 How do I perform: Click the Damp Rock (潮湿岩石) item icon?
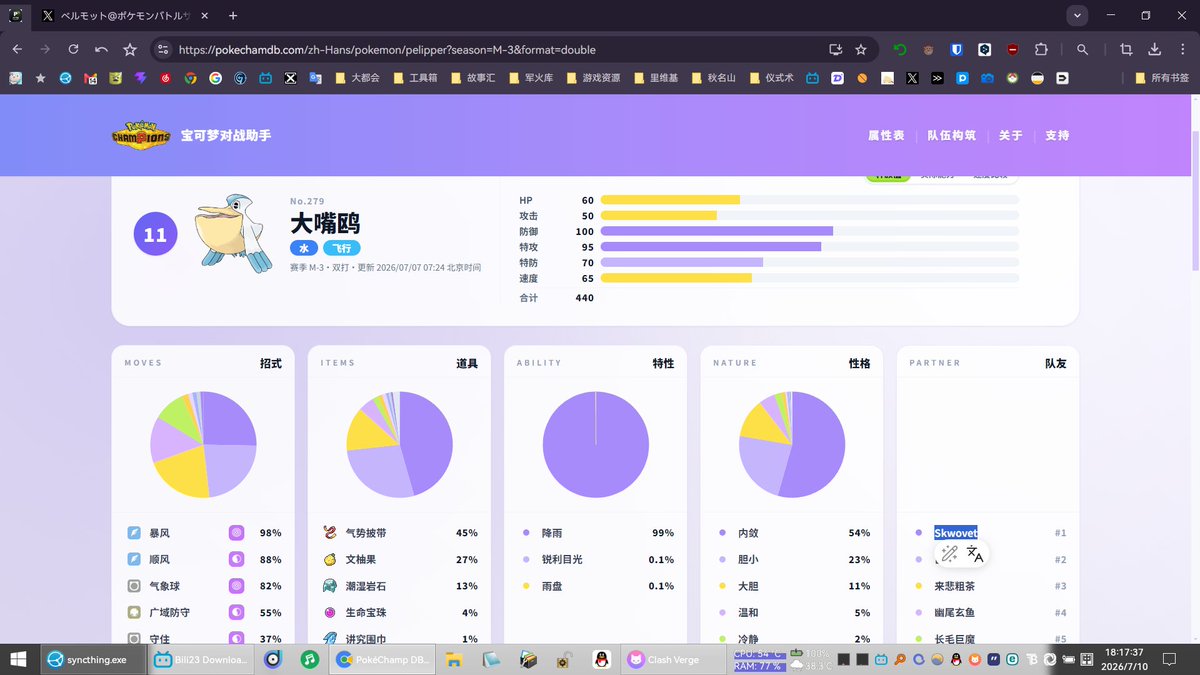tap(330, 586)
